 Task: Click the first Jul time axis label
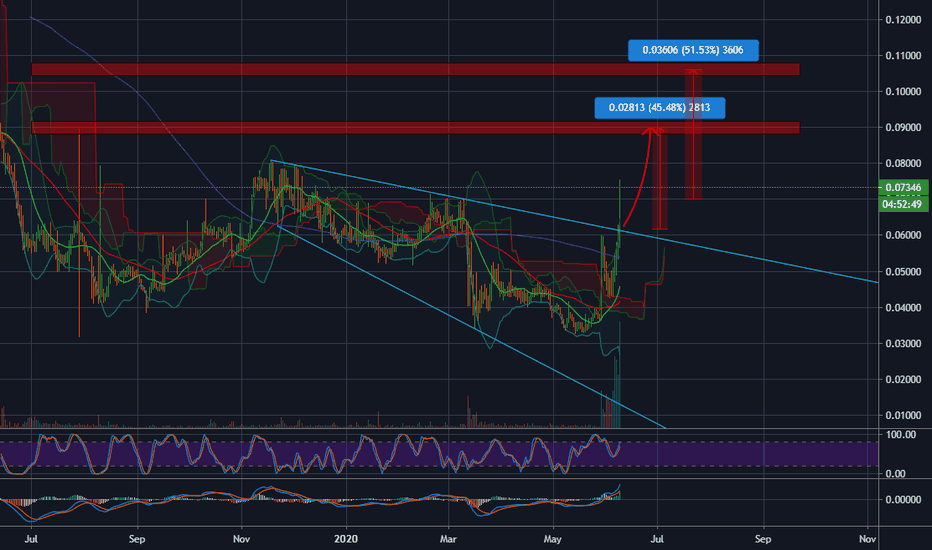pos(32,539)
